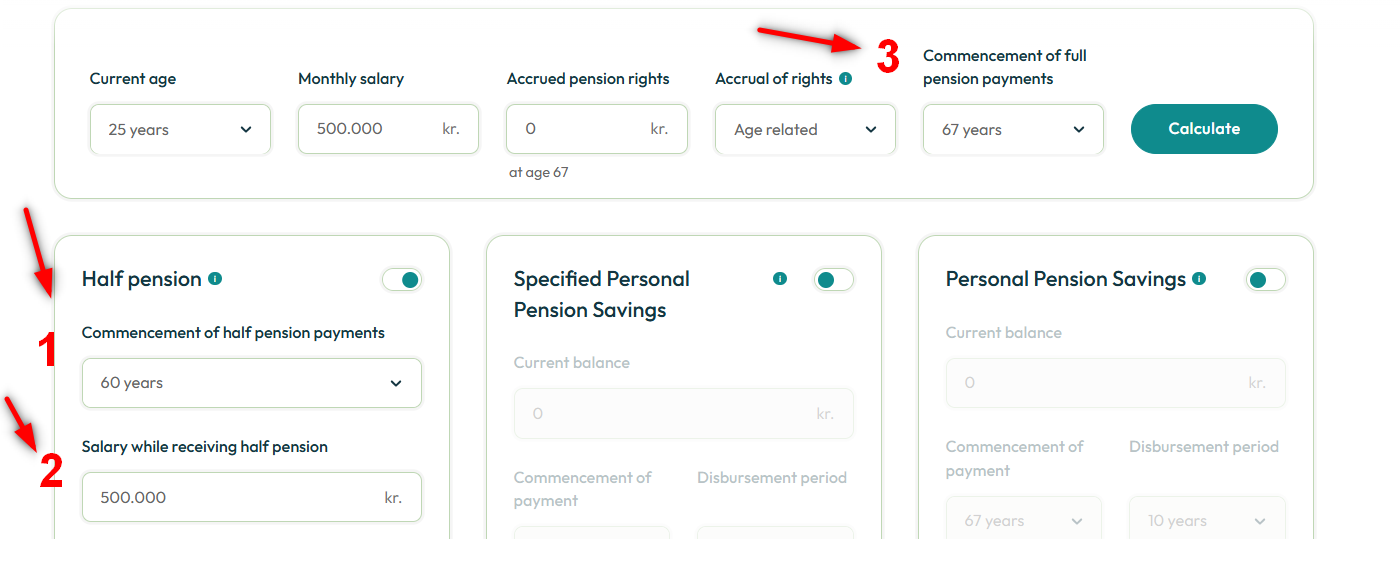This screenshot has width=1400, height=562.
Task: Click info icon beside Half pension heading
Action: (215, 278)
